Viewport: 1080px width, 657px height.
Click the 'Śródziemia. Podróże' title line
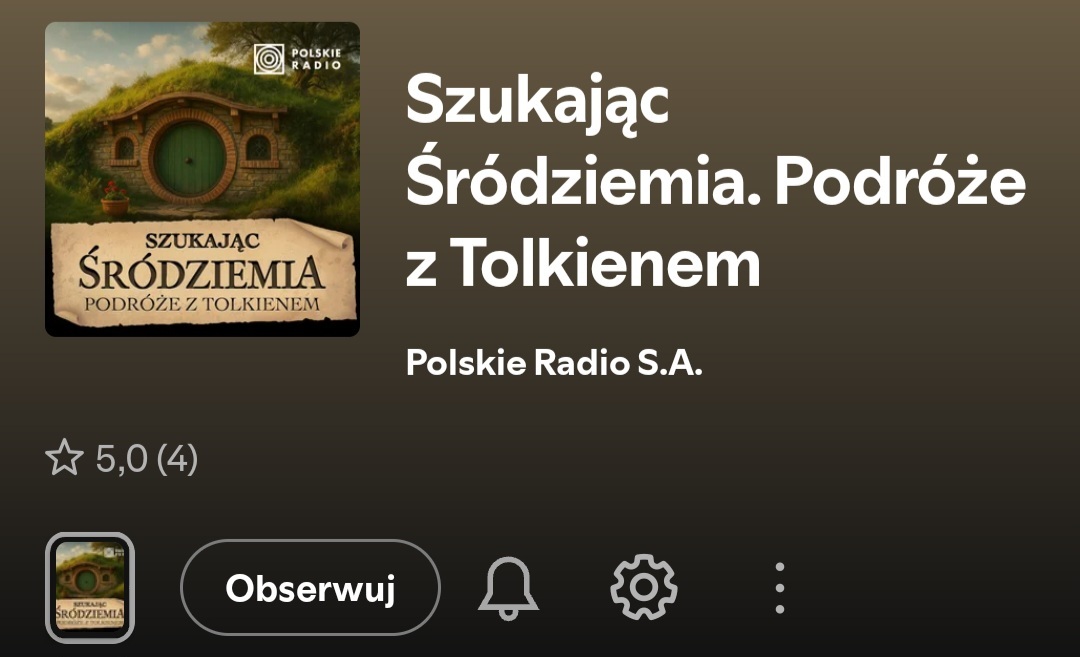click(x=716, y=180)
